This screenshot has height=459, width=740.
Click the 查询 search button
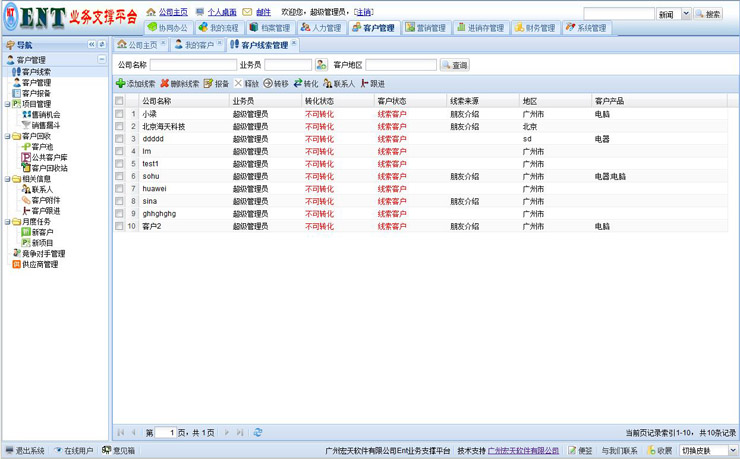coord(455,65)
